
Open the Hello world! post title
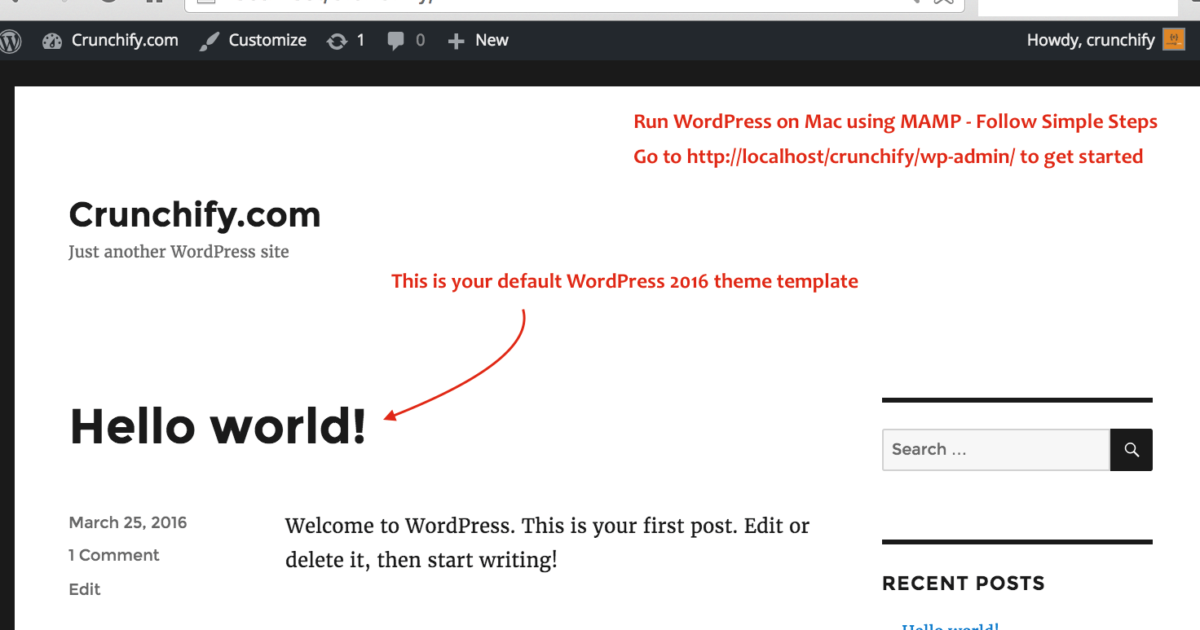218,427
